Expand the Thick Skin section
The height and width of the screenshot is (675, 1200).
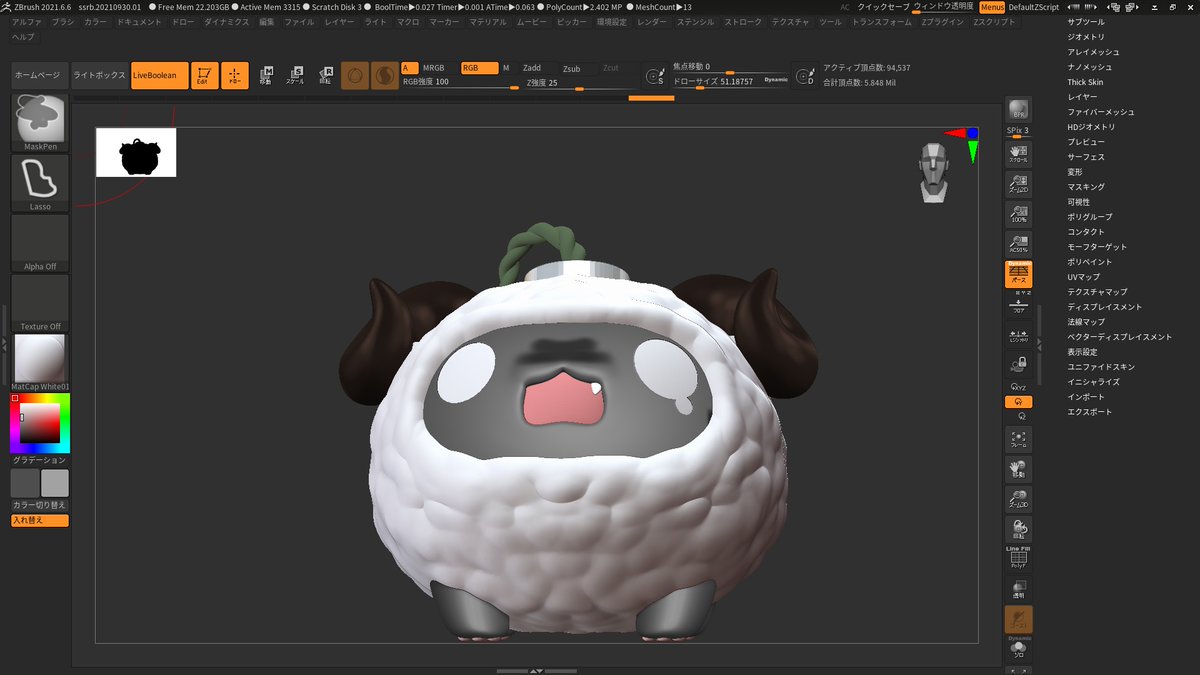click(1085, 82)
